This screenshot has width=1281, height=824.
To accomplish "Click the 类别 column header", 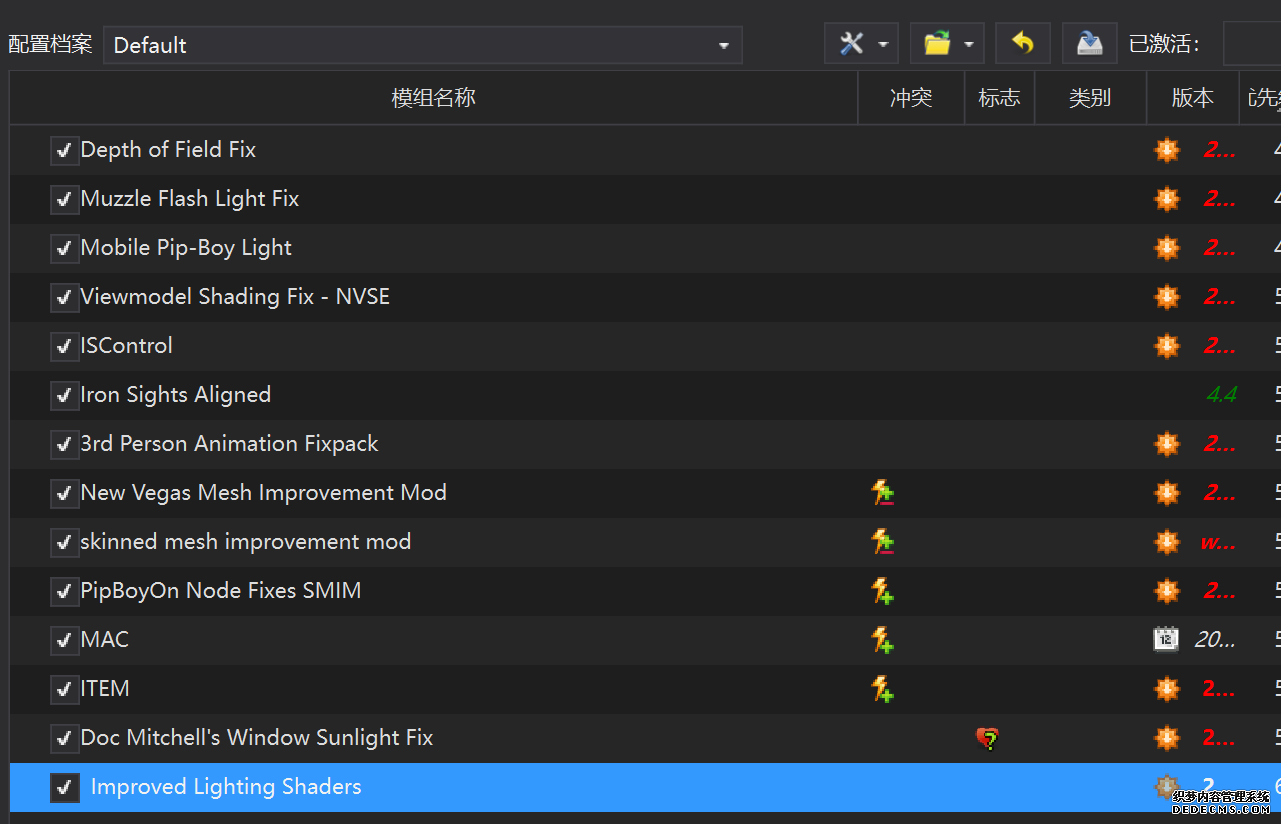I will (1090, 98).
